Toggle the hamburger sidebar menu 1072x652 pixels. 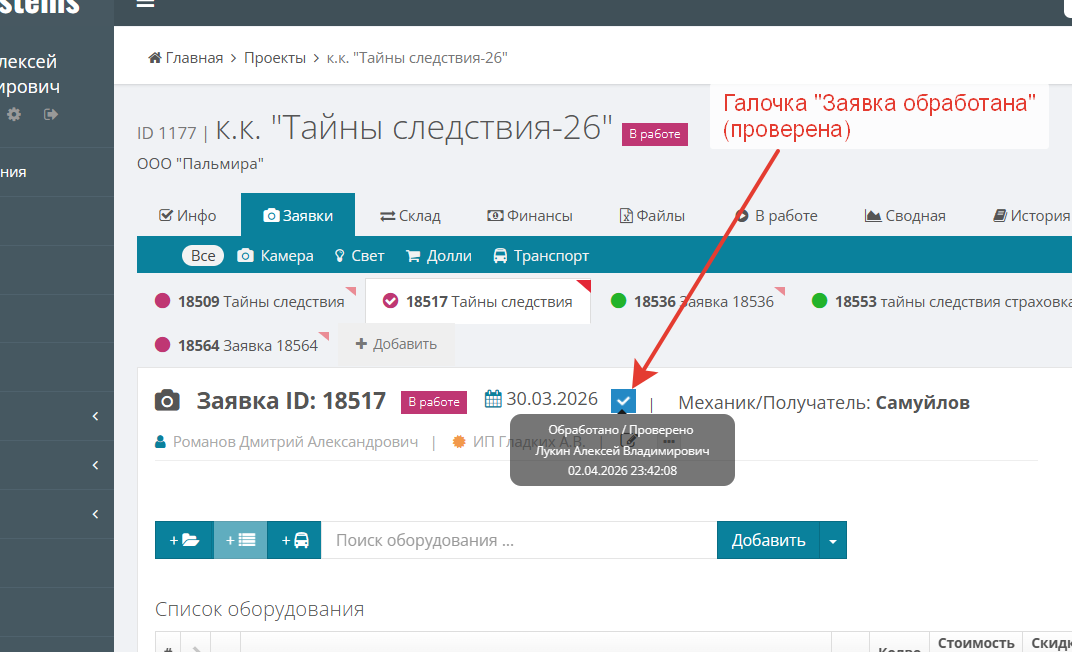point(145,4)
